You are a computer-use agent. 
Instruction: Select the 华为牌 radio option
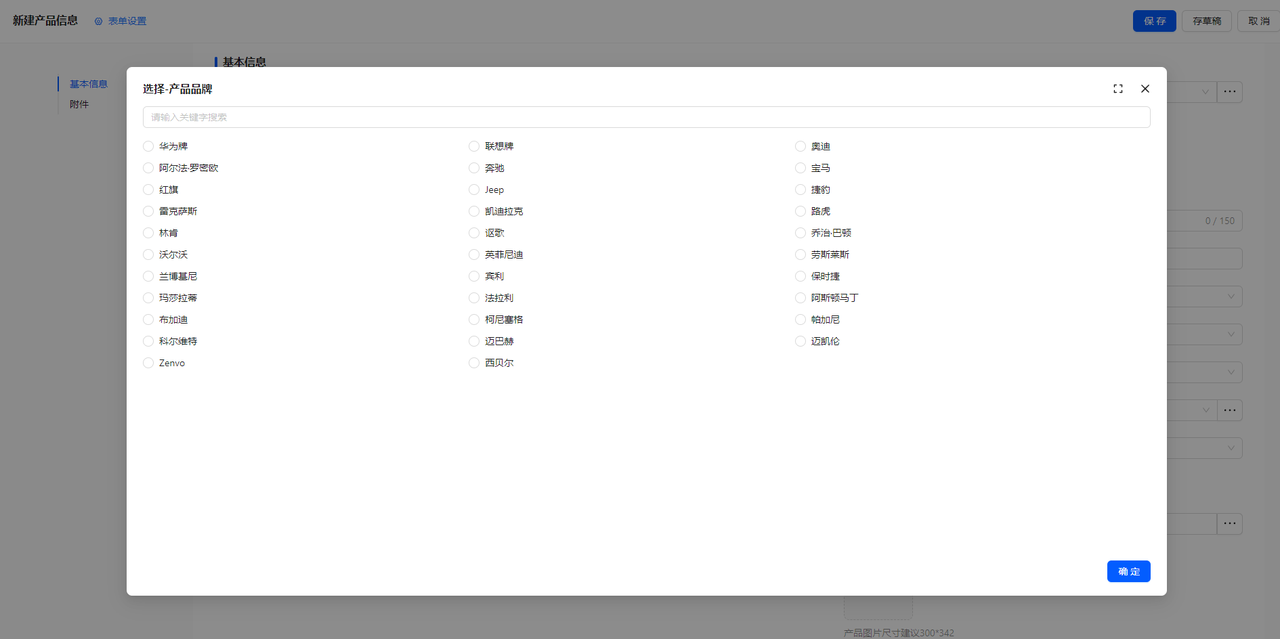pos(149,146)
